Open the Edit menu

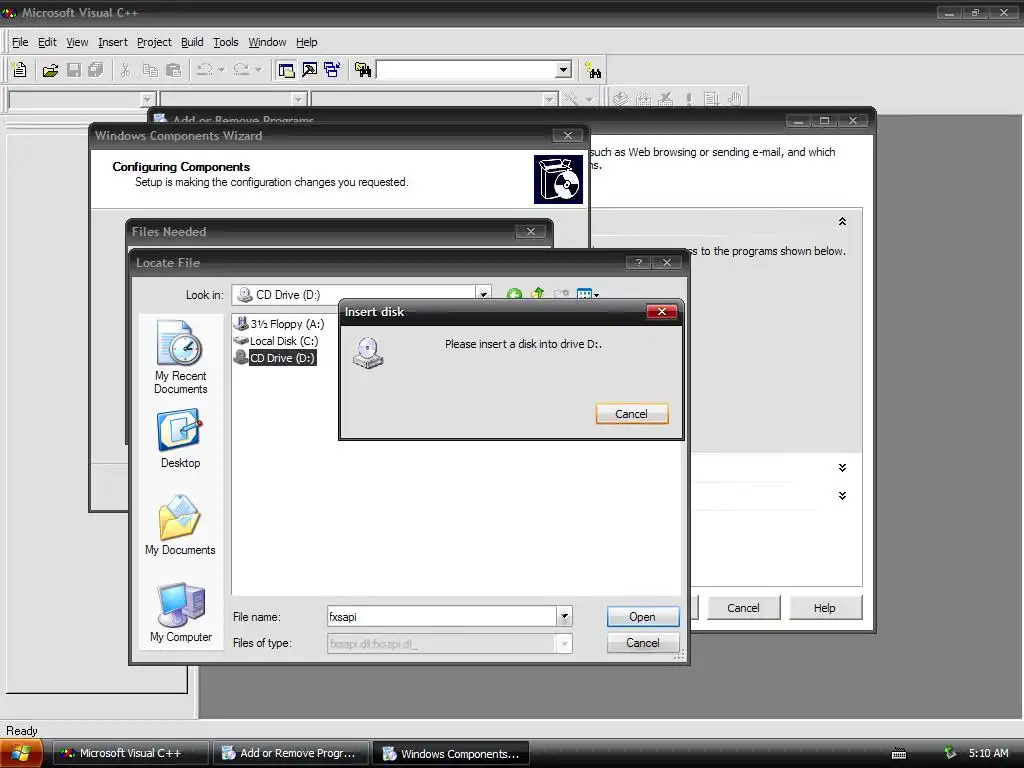click(x=47, y=42)
